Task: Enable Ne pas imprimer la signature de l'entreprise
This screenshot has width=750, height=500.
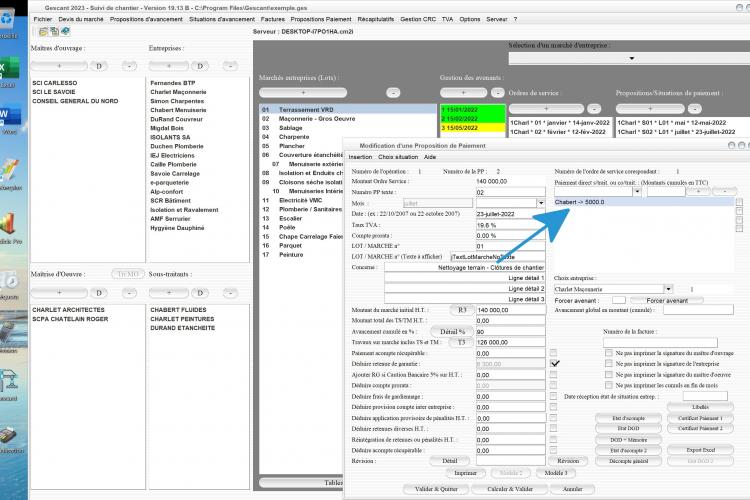Action: 608,364
